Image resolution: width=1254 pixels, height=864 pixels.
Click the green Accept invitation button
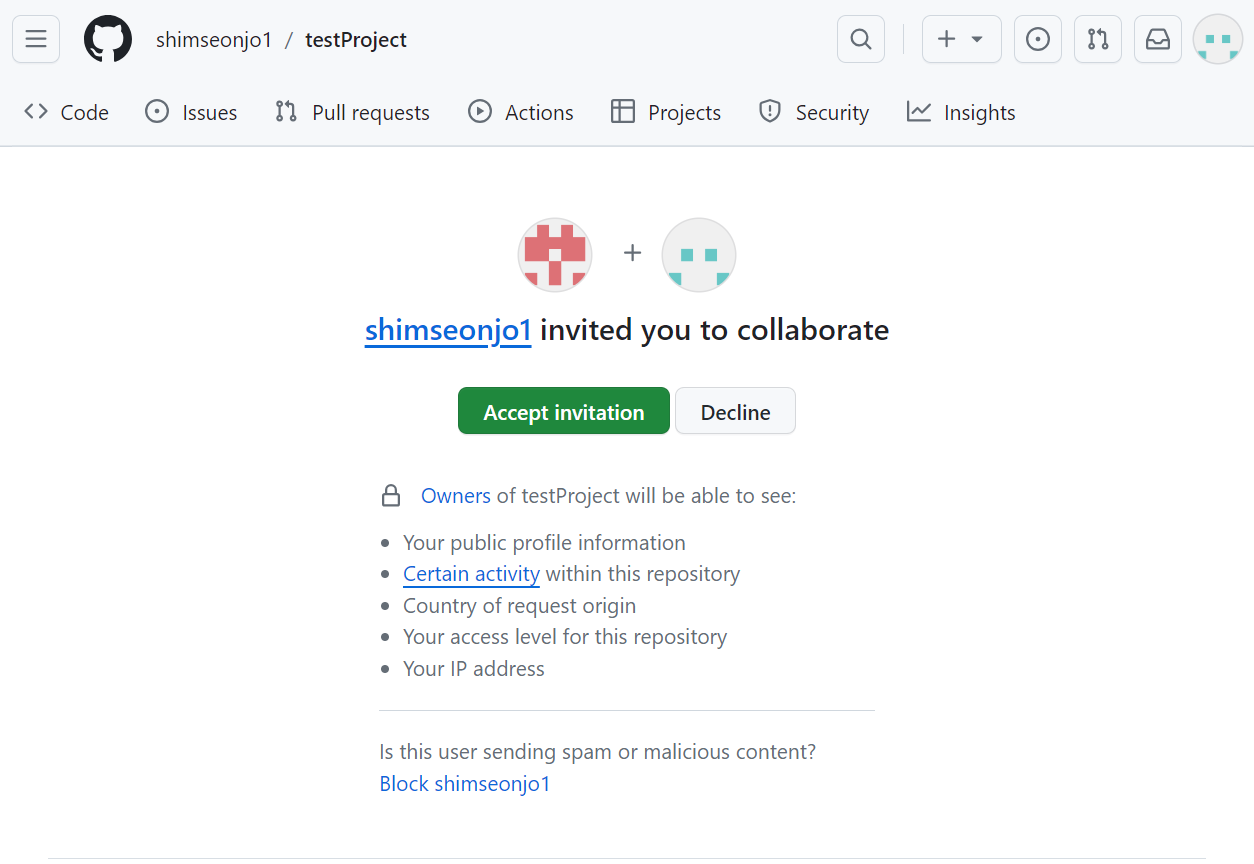(x=563, y=411)
